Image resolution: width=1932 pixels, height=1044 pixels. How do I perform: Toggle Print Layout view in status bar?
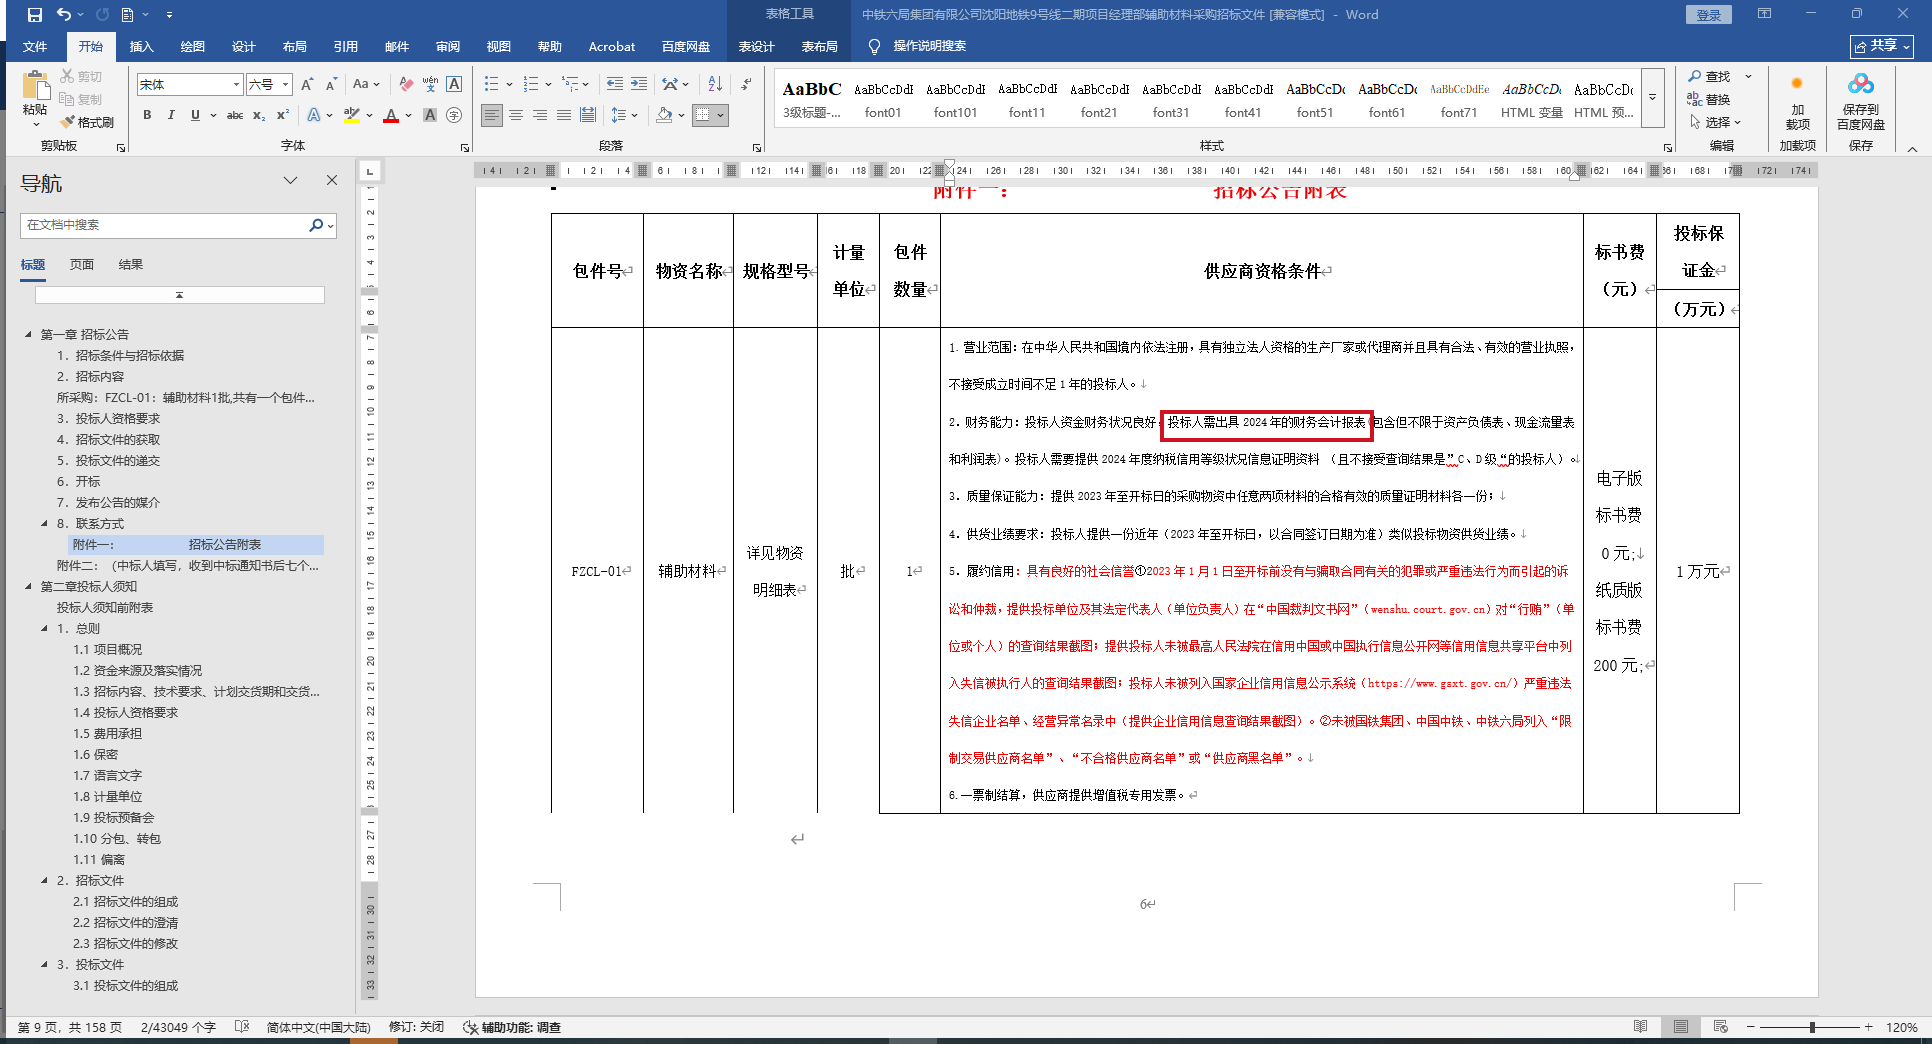point(1681,1028)
